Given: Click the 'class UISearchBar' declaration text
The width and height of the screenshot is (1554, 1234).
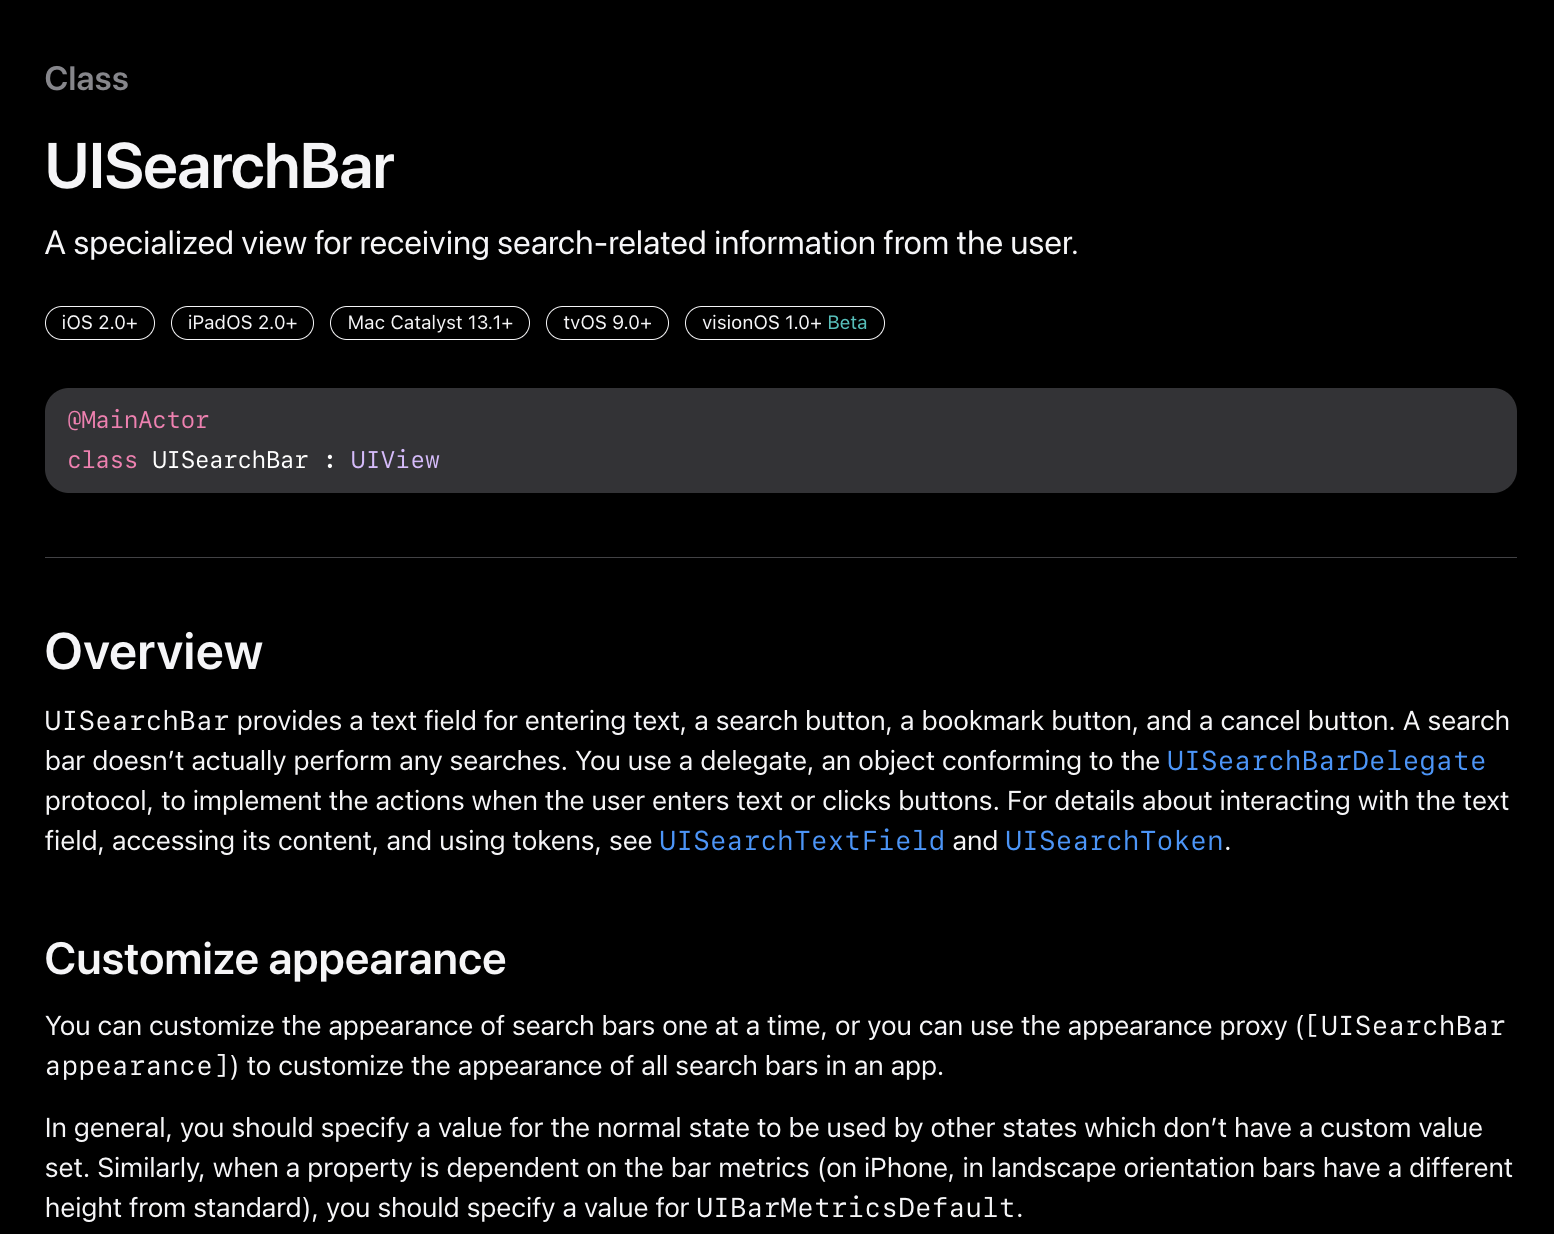Looking at the screenshot, I should click(188, 460).
